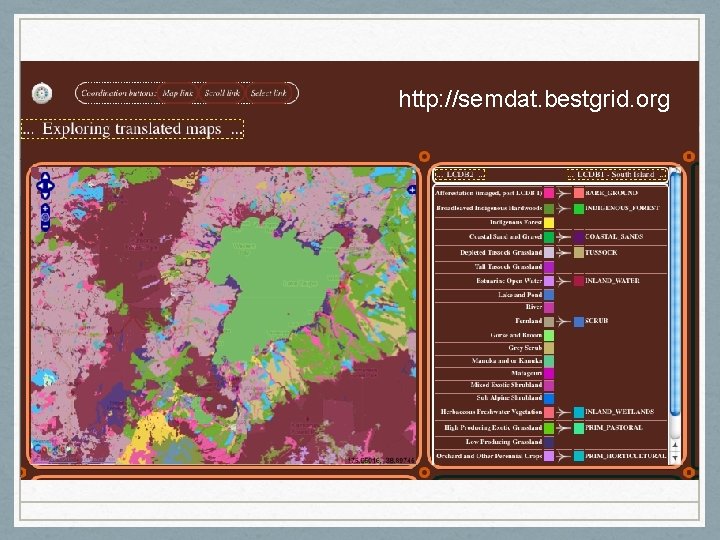Click the legend scrollbar thumb

point(675,294)
